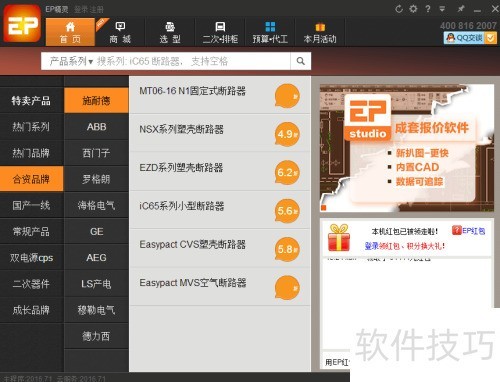The width and height of the screenshot is (500, 382).
Task: Select 热门系列 category
Action: pos(31,127)
